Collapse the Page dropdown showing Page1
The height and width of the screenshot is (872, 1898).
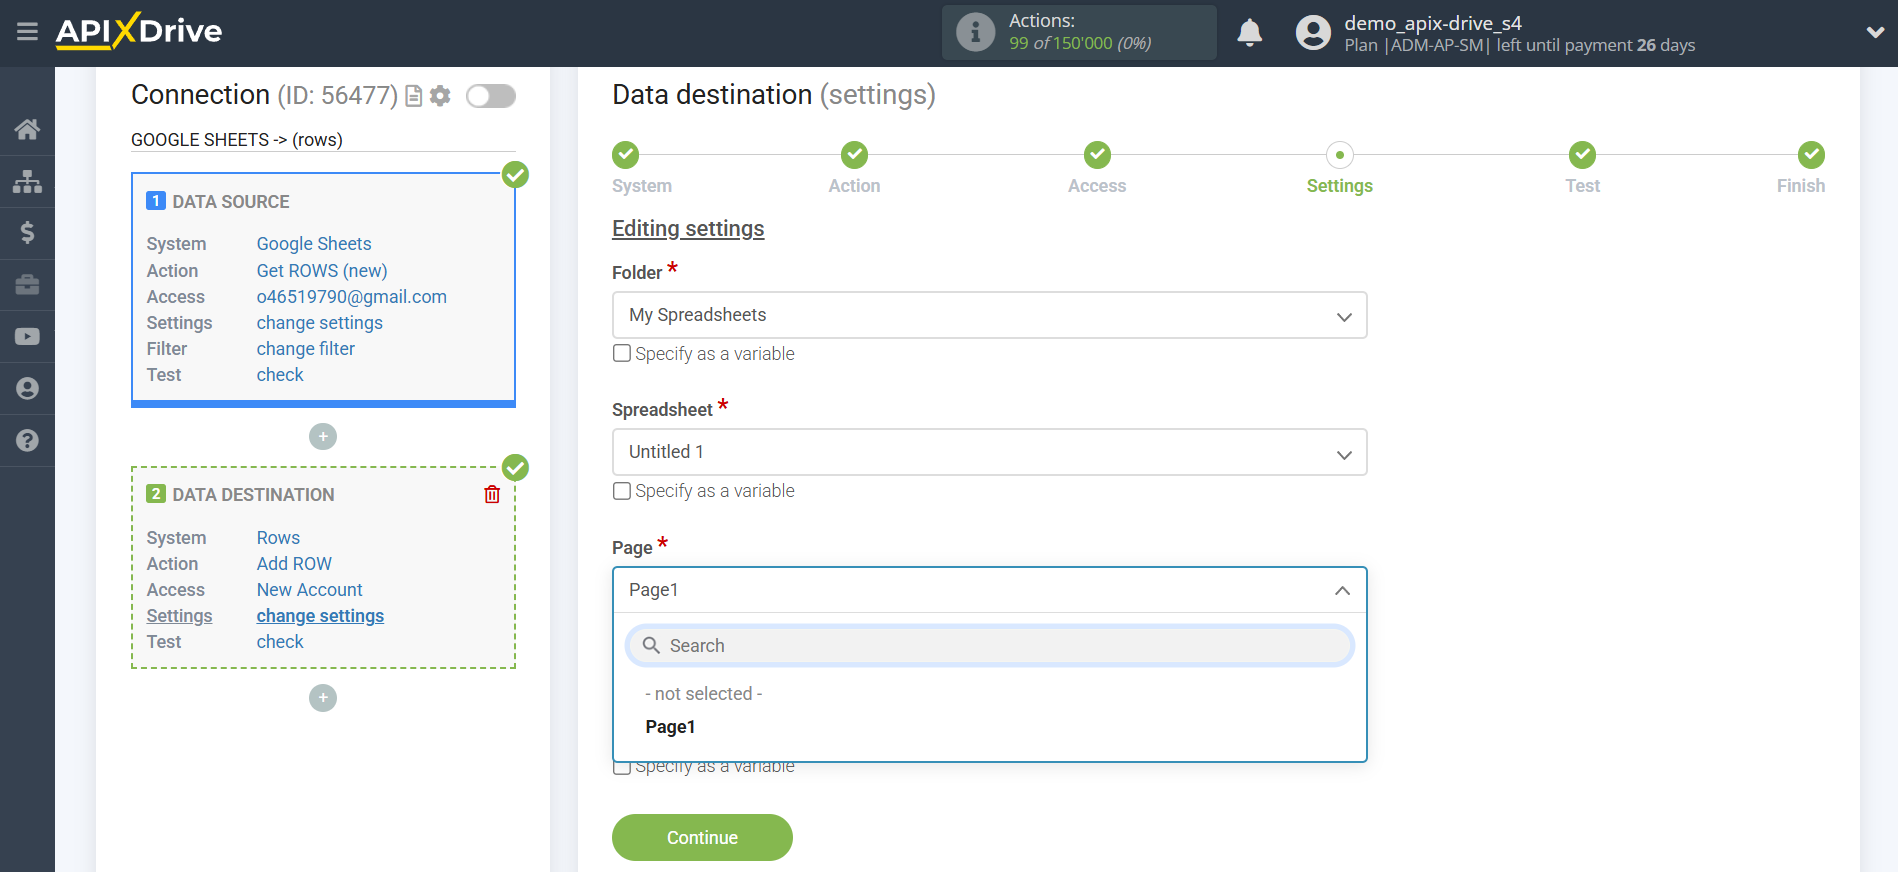pos(989,590)
